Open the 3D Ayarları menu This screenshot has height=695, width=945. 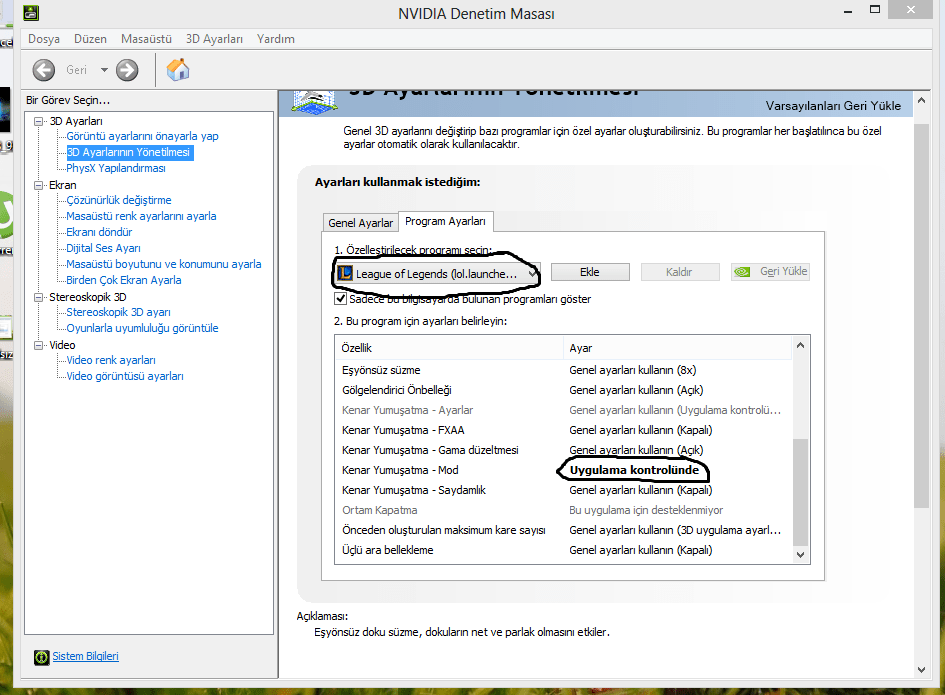coord(214,39)
